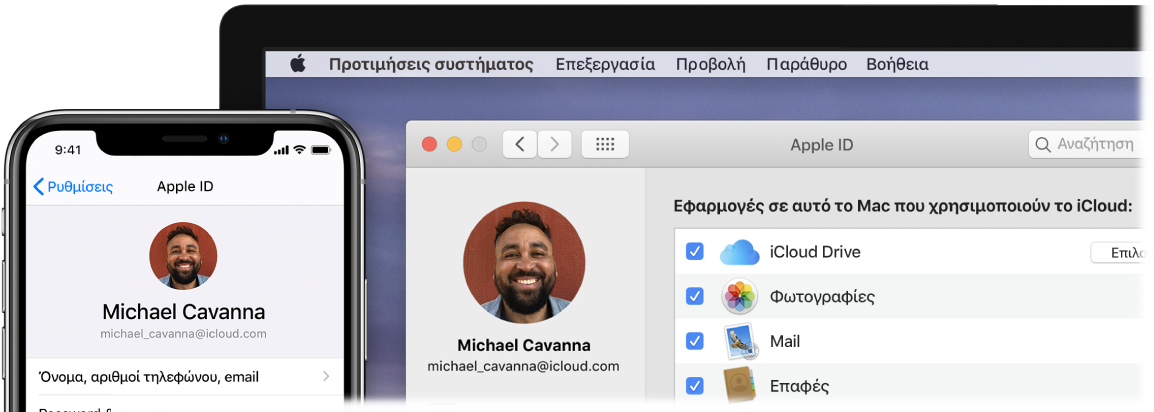The height and width of the screenshot is (412, 1154).
Task: Uncheck the Mail checkbox
Action: pos(694,341)
